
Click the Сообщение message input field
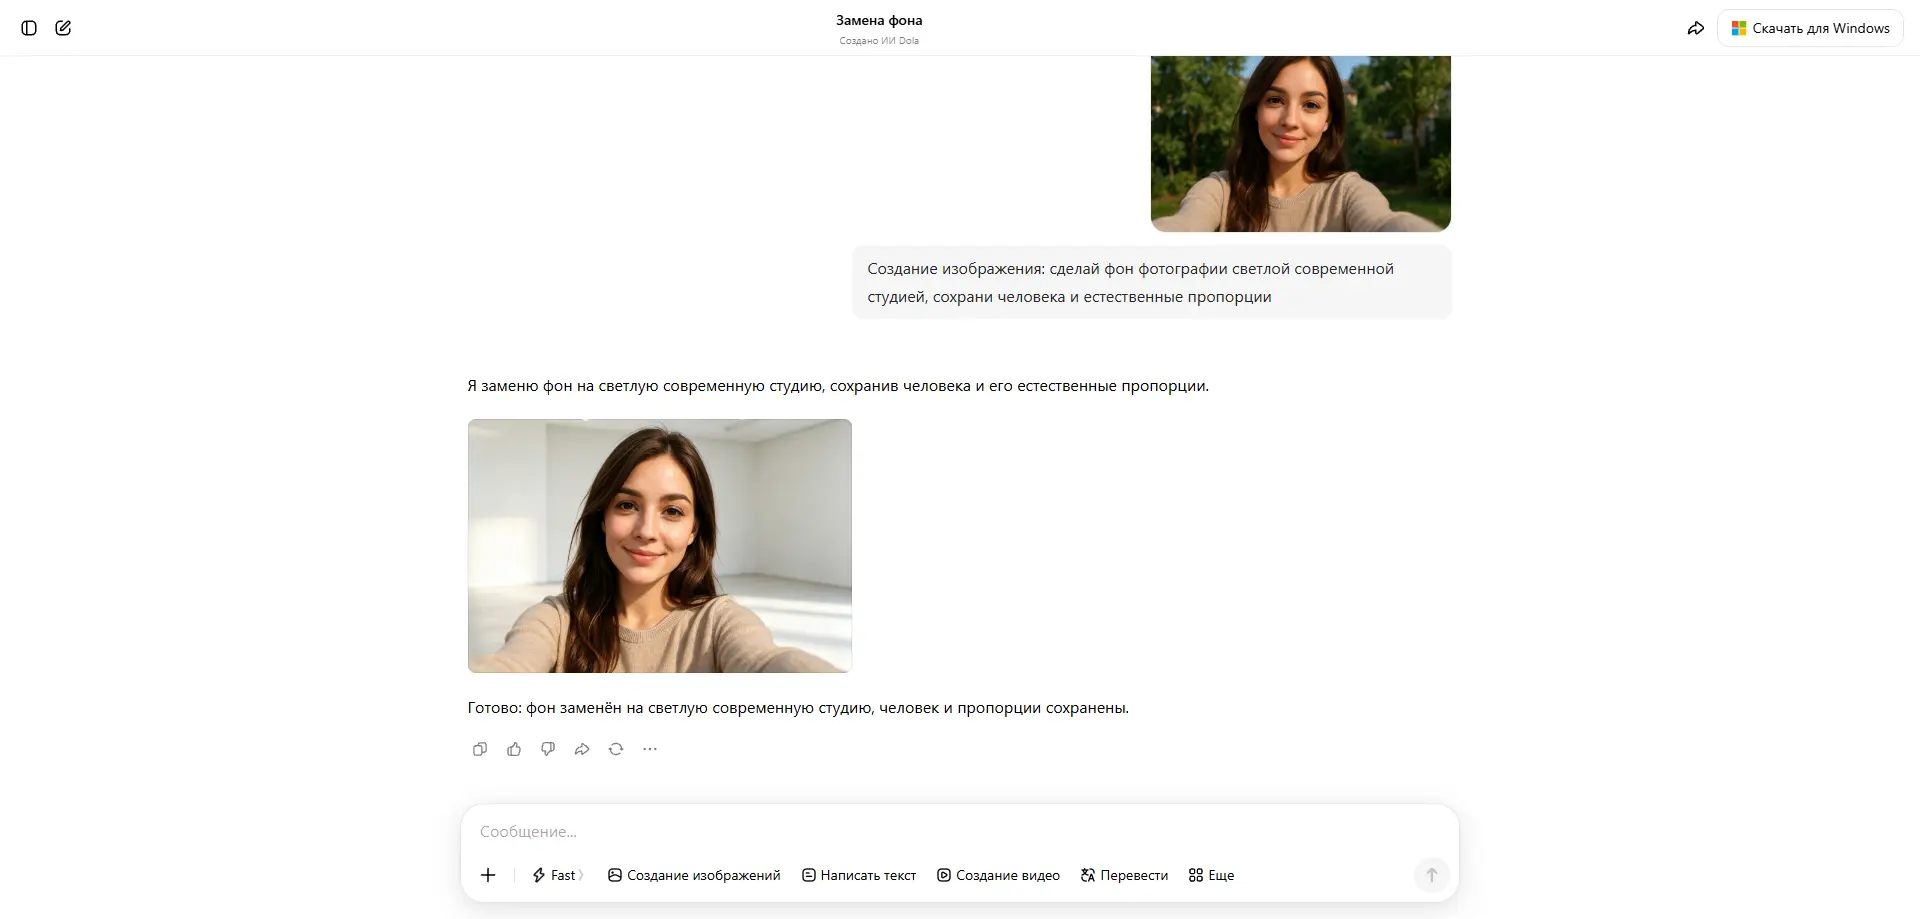[959, 831]
